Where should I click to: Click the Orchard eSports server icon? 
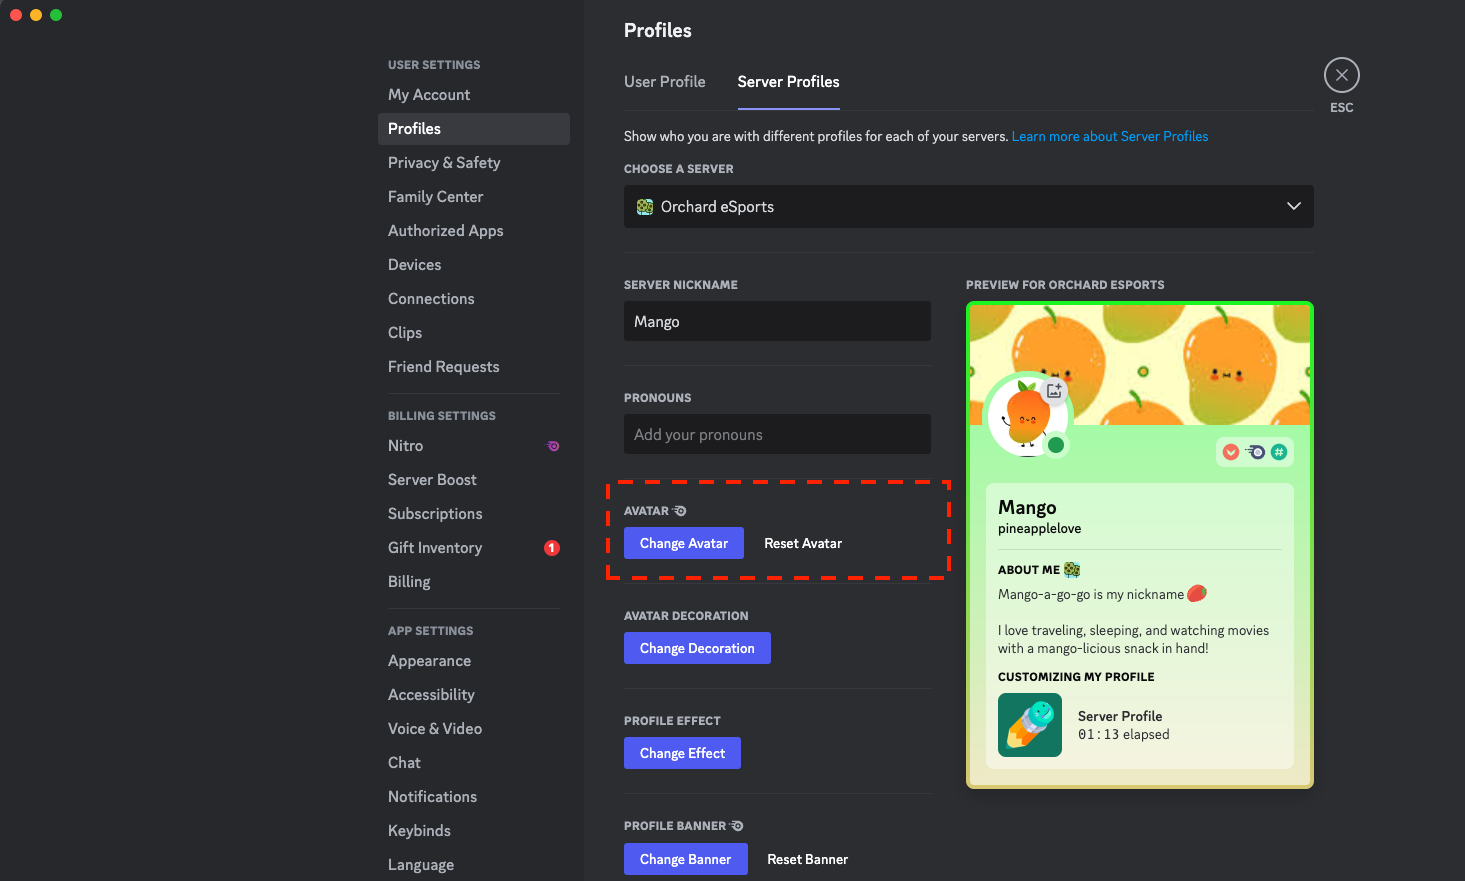(645, 207)
